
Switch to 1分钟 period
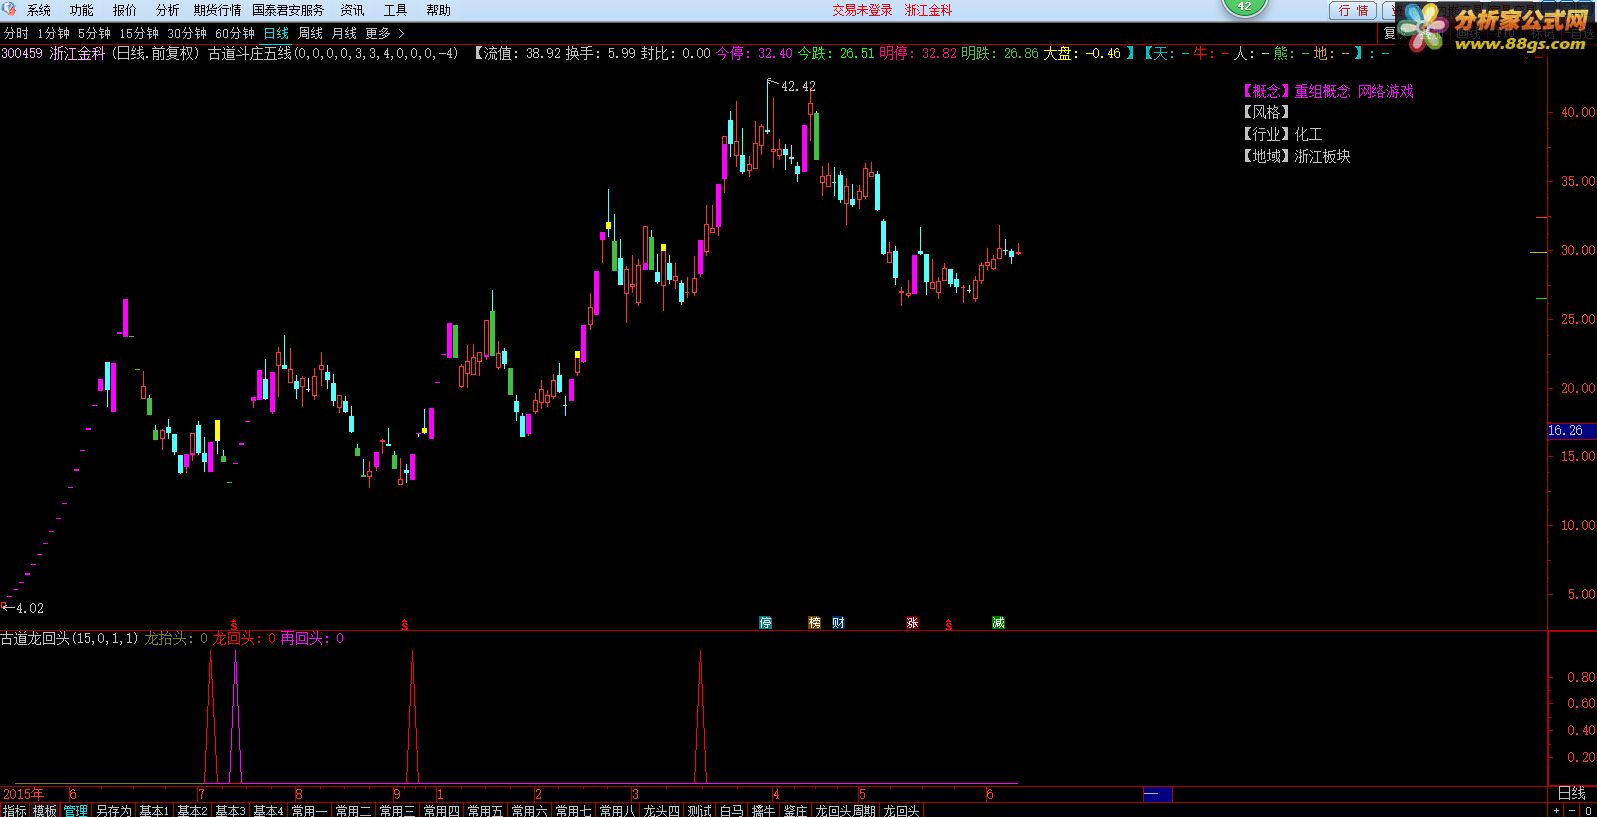click(53, 34)
